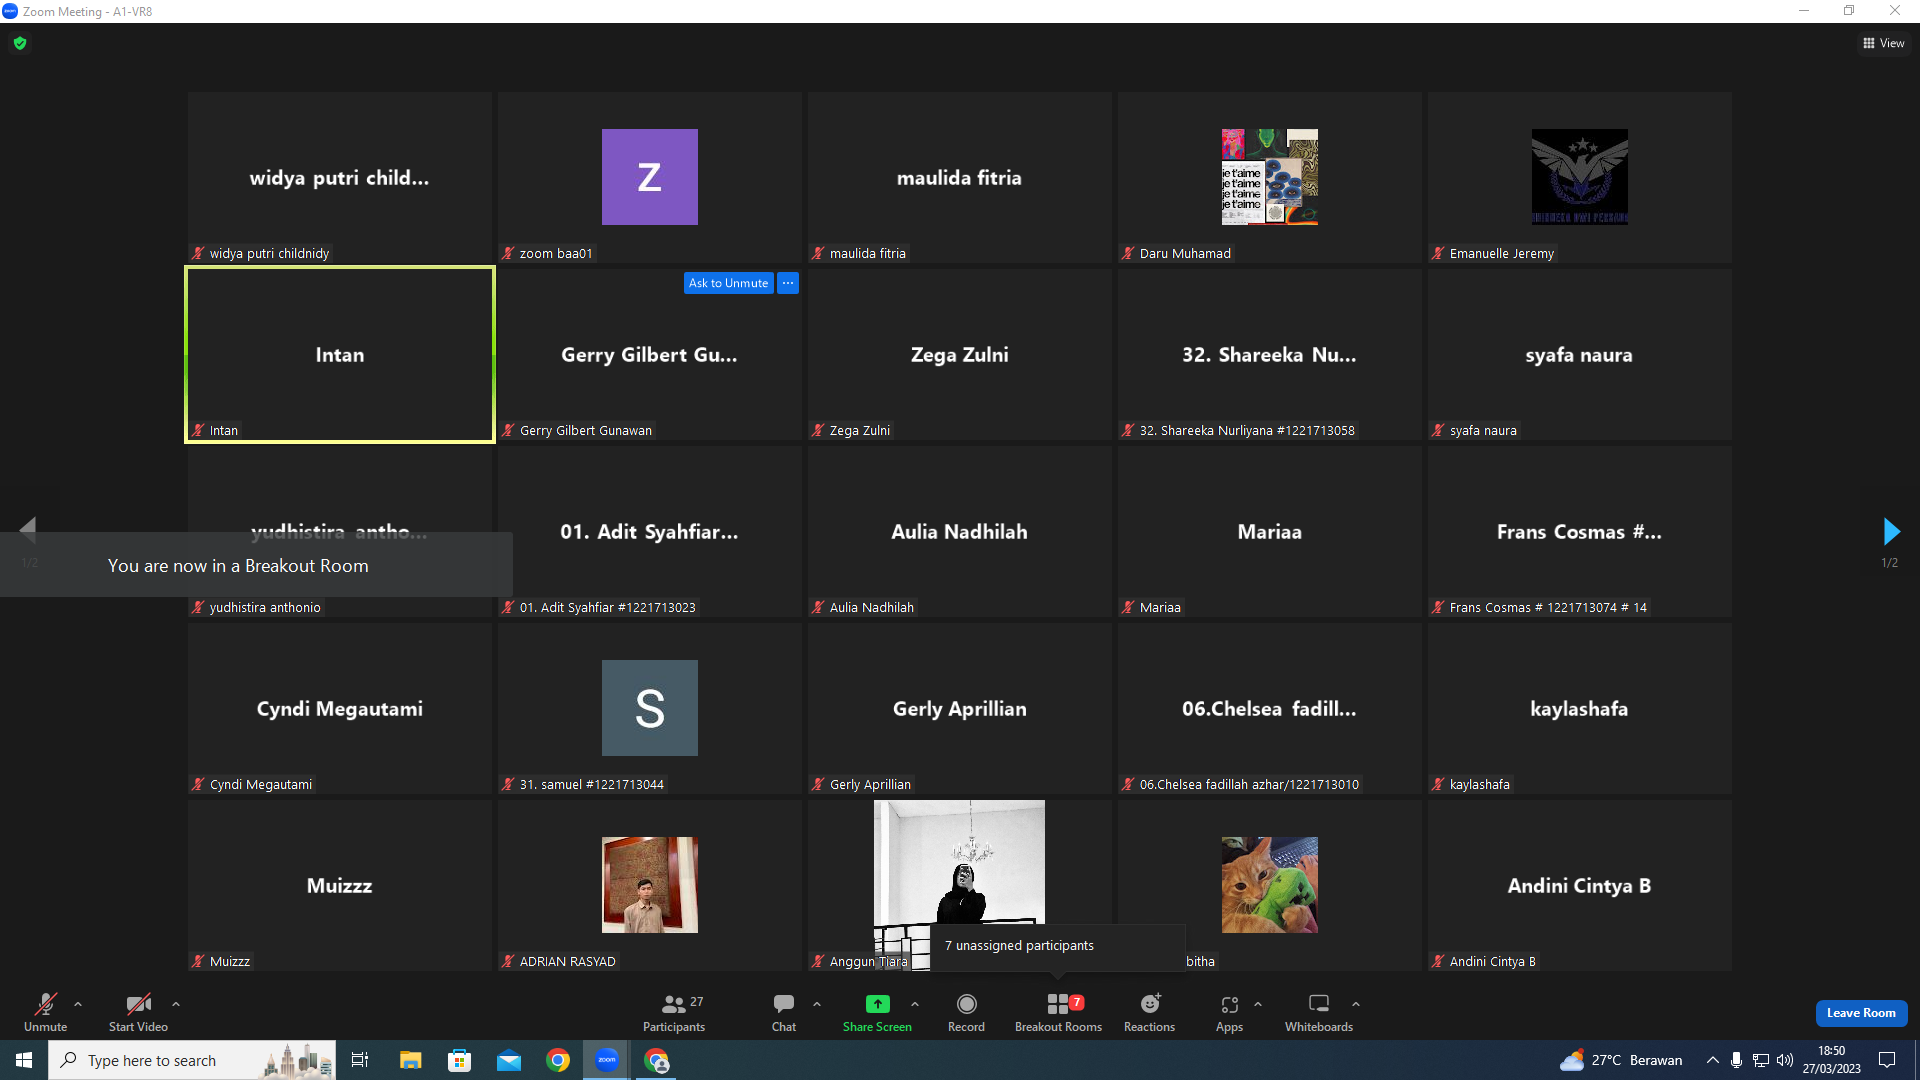Screen dimensions: 1920x1080
Task: Click the microphone icon in system tray
Action: 1737,1060
